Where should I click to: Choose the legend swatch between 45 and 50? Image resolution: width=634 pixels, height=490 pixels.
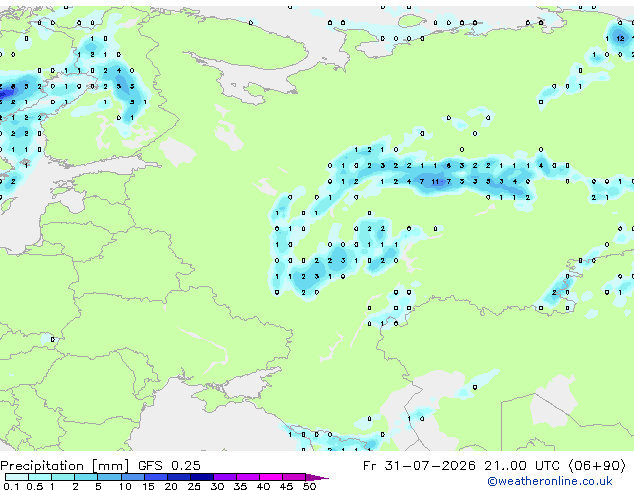point(294,477)
